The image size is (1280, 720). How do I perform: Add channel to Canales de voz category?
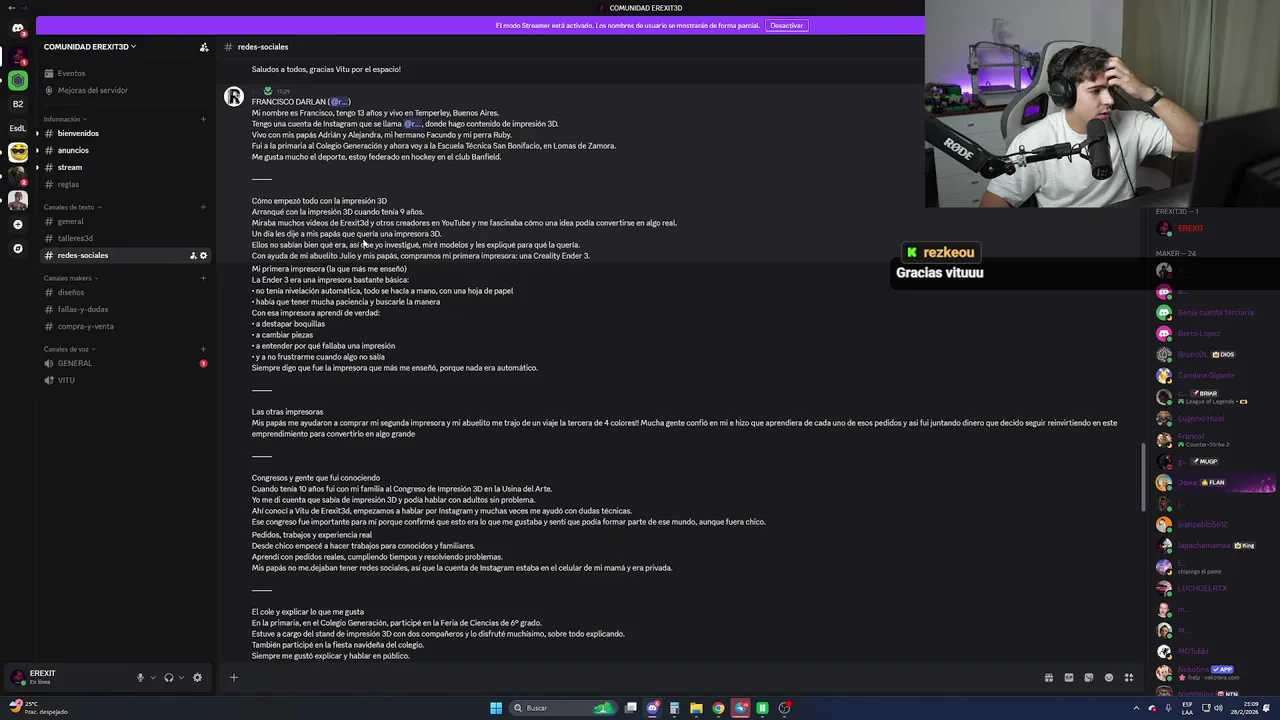[x=203, y=349]
